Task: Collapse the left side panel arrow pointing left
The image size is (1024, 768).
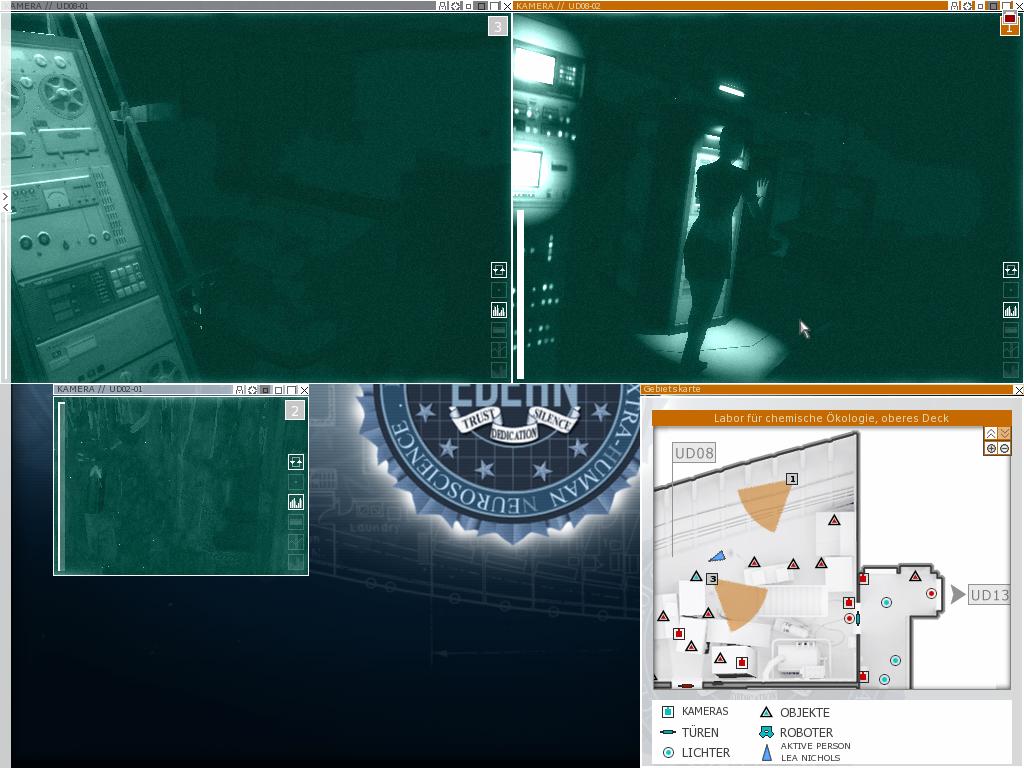Action: tap(5, 208)
